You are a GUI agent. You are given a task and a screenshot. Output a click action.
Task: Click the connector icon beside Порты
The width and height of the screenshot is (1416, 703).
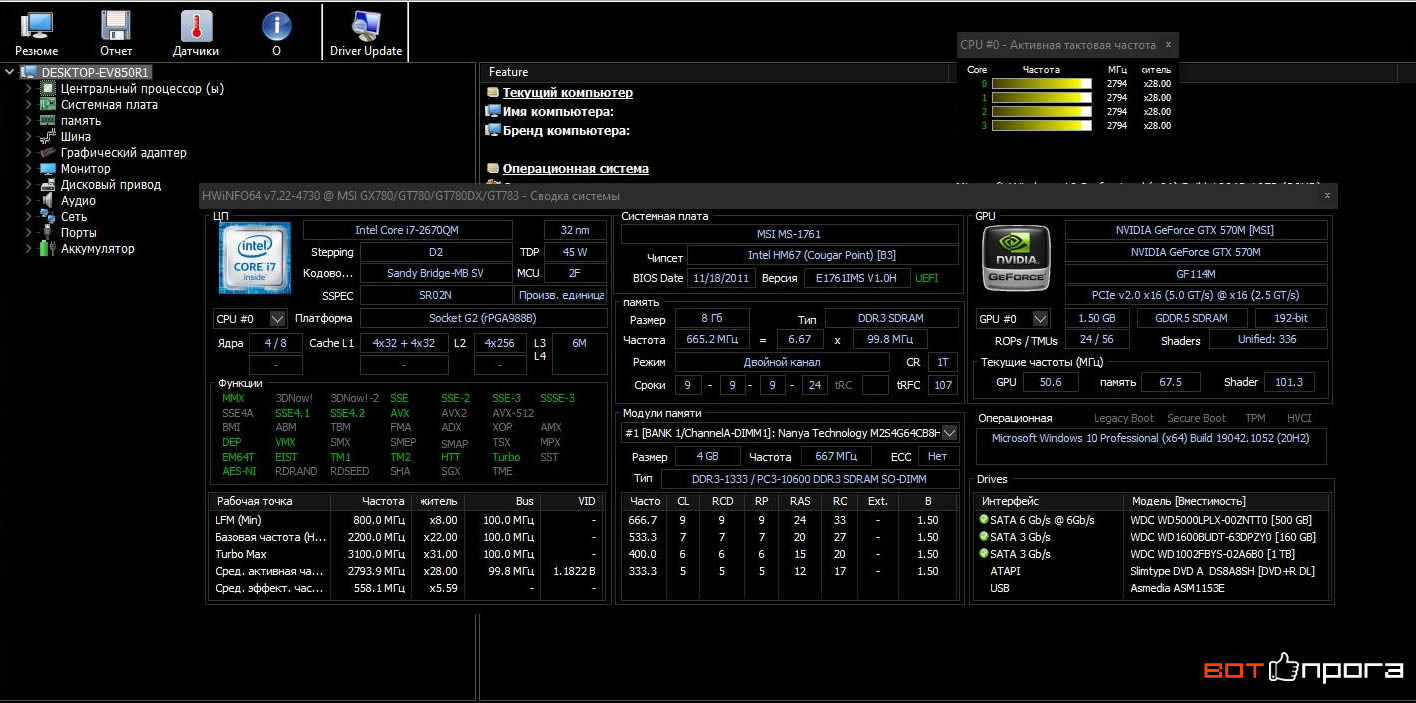pos(47,232)
